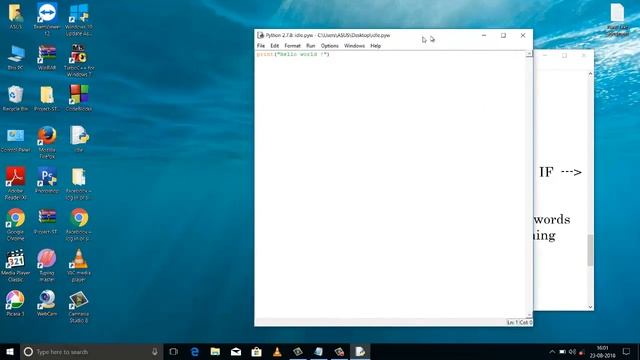Select the idle Python file desktop icon

(79, 139)
